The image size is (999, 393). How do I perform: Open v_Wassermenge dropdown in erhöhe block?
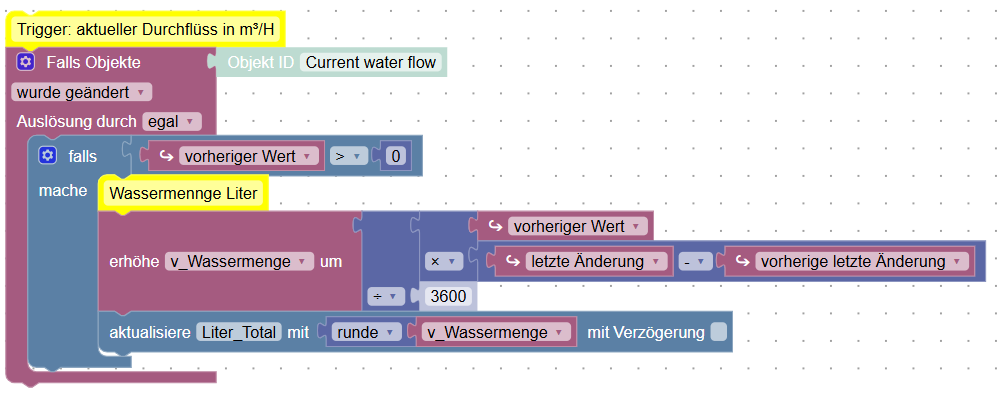pos(240,261)
